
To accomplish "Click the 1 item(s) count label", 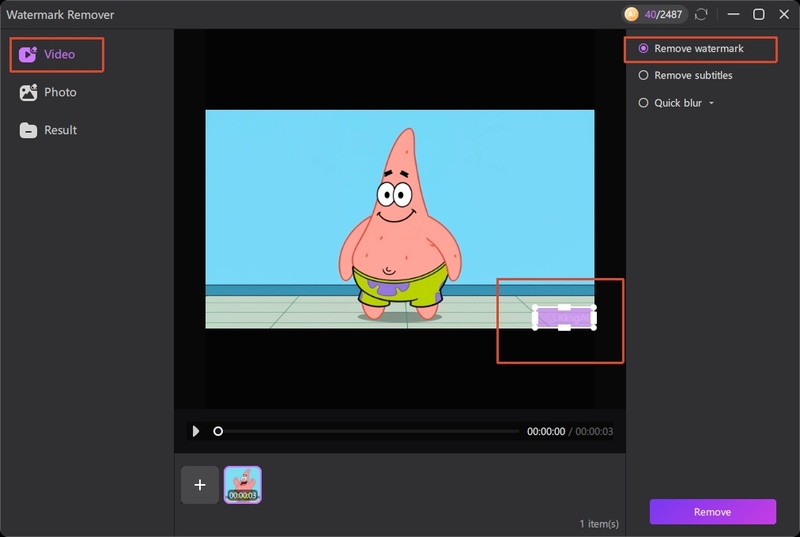I will (598, 524).
